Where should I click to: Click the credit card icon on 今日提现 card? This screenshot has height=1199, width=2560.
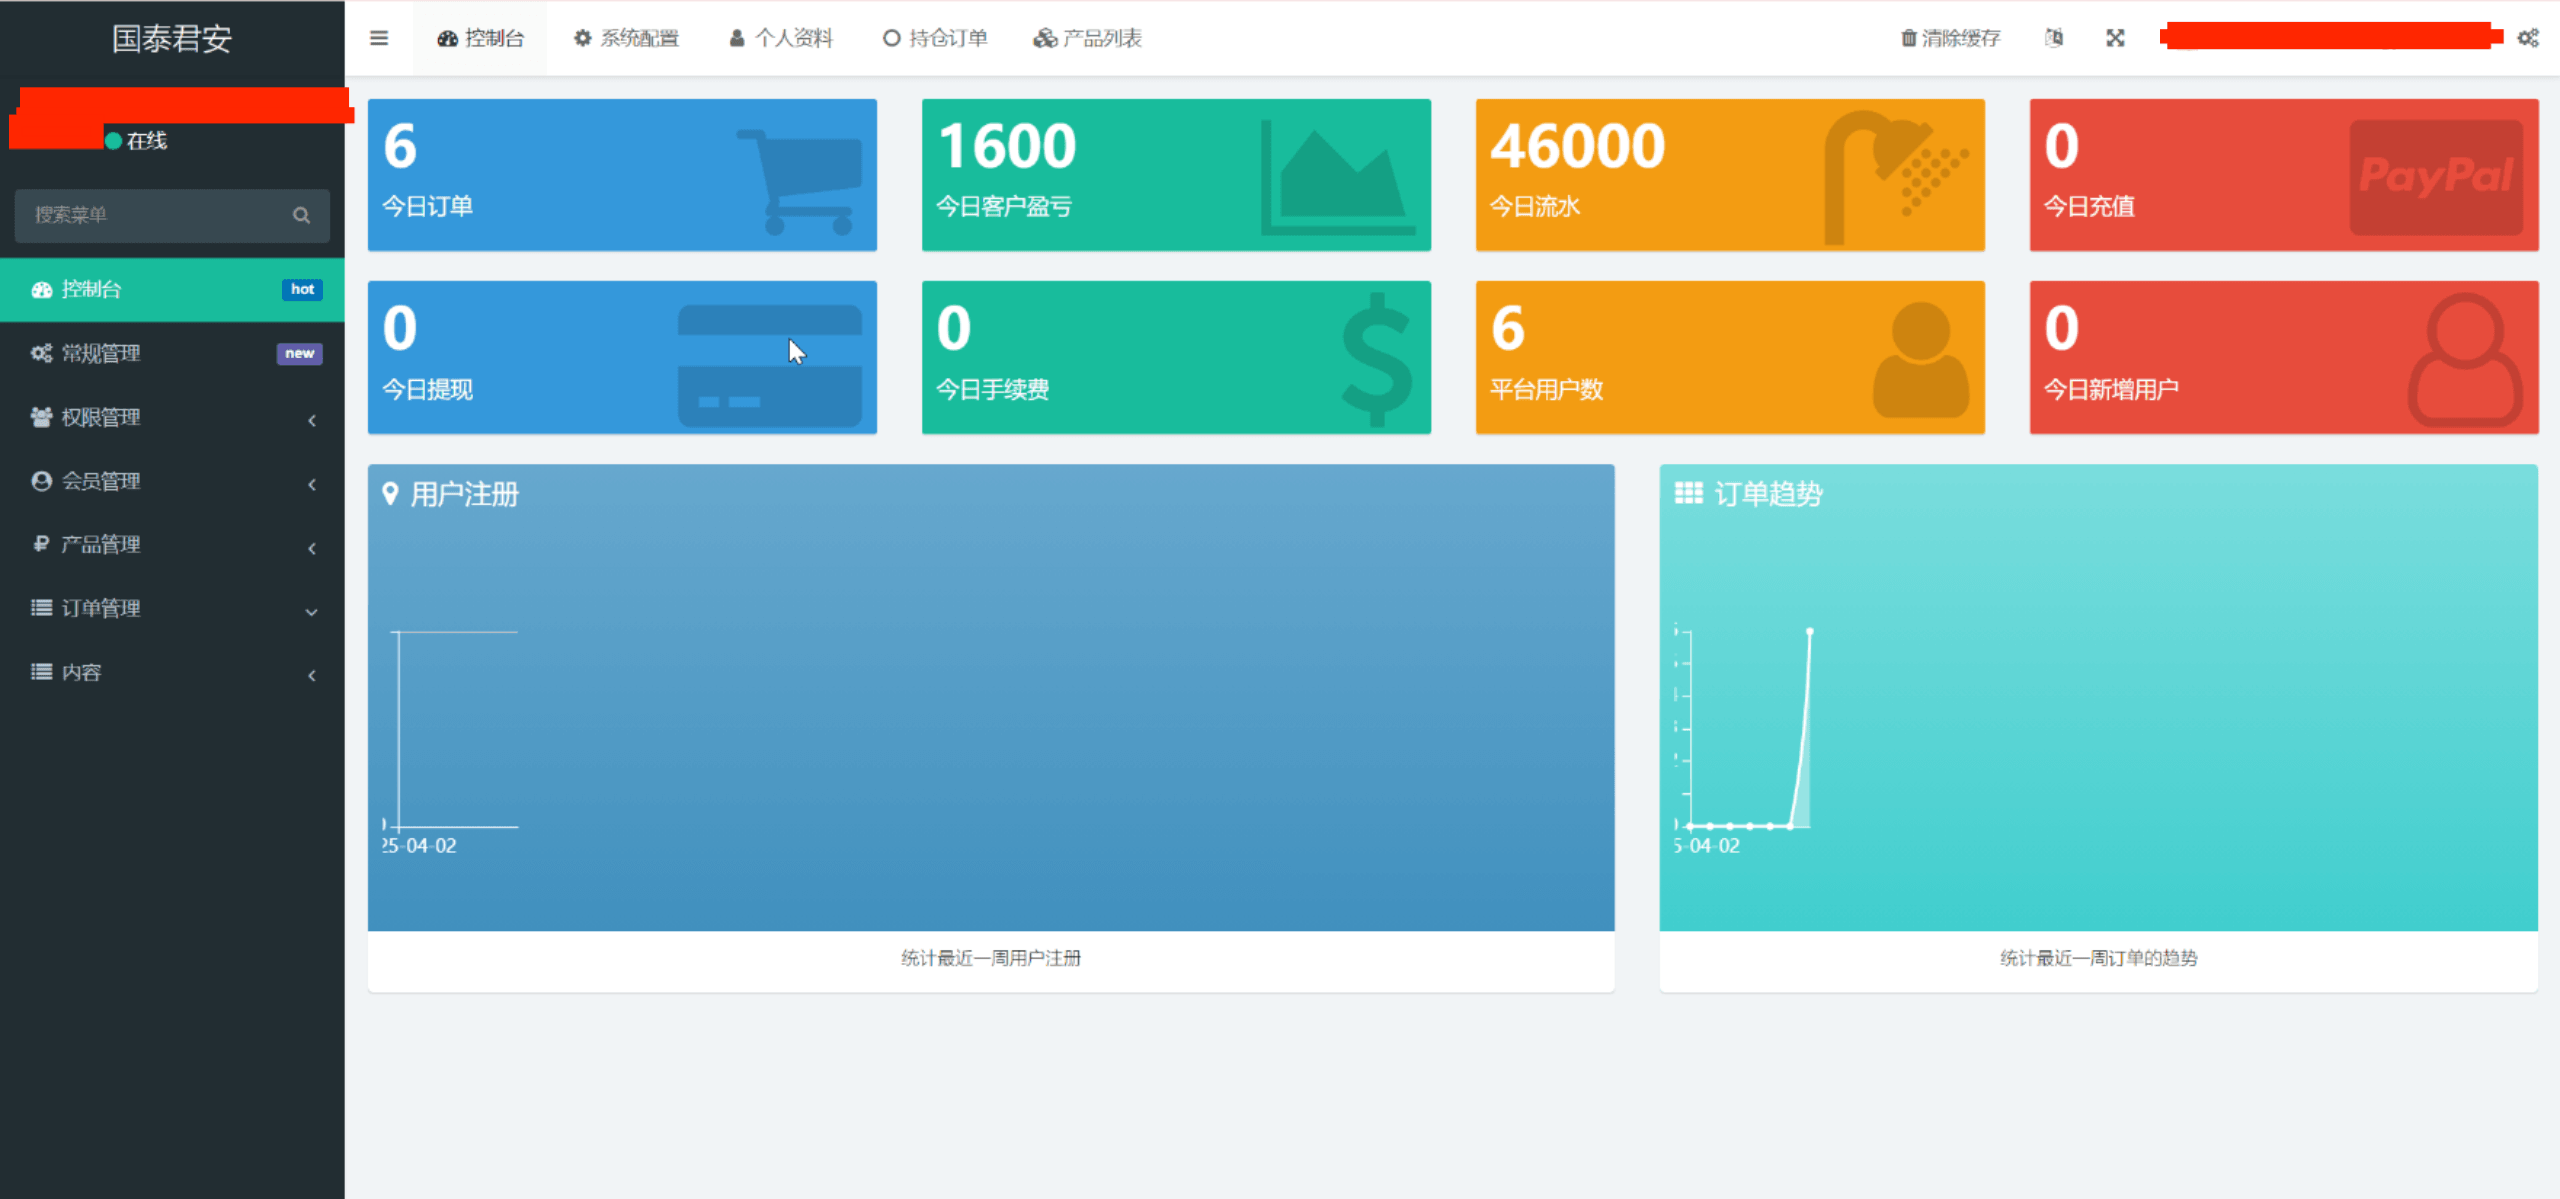769,365
